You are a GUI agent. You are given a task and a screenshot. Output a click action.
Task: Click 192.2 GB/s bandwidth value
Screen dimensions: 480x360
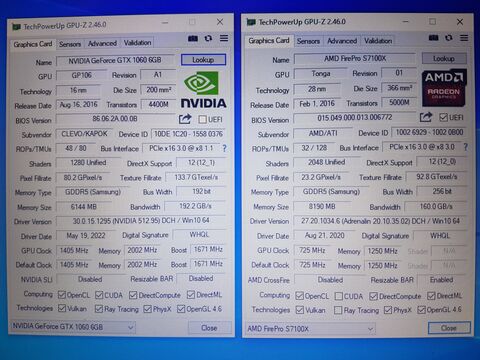point(195,206)
